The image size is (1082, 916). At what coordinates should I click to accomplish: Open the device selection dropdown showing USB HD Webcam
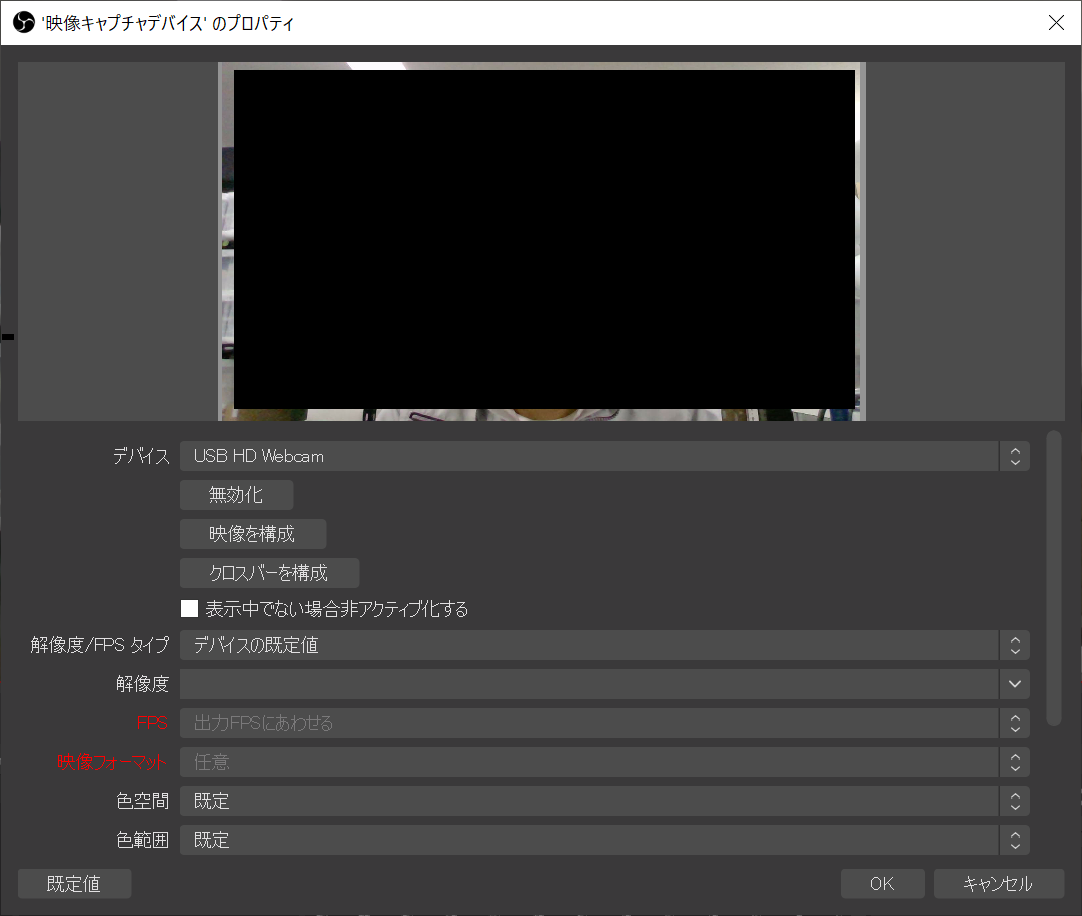(590, 456)
